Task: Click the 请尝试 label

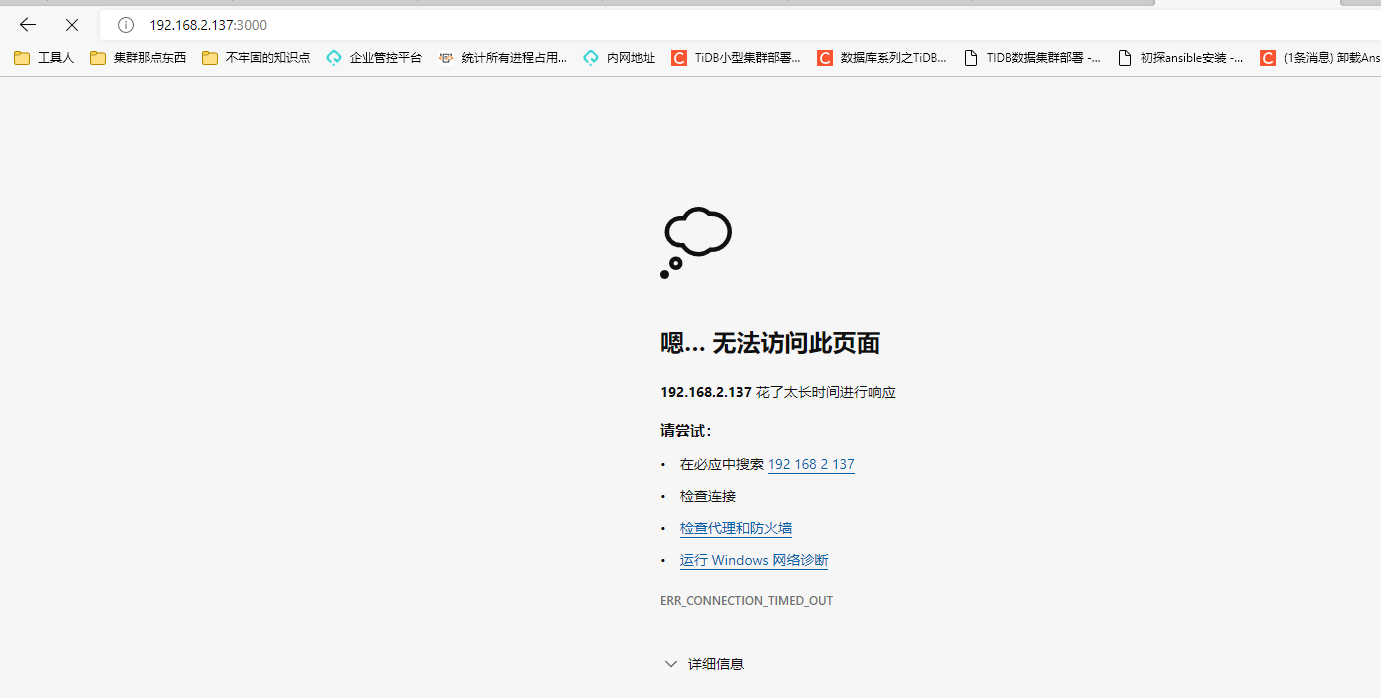Action: (686, 431)
